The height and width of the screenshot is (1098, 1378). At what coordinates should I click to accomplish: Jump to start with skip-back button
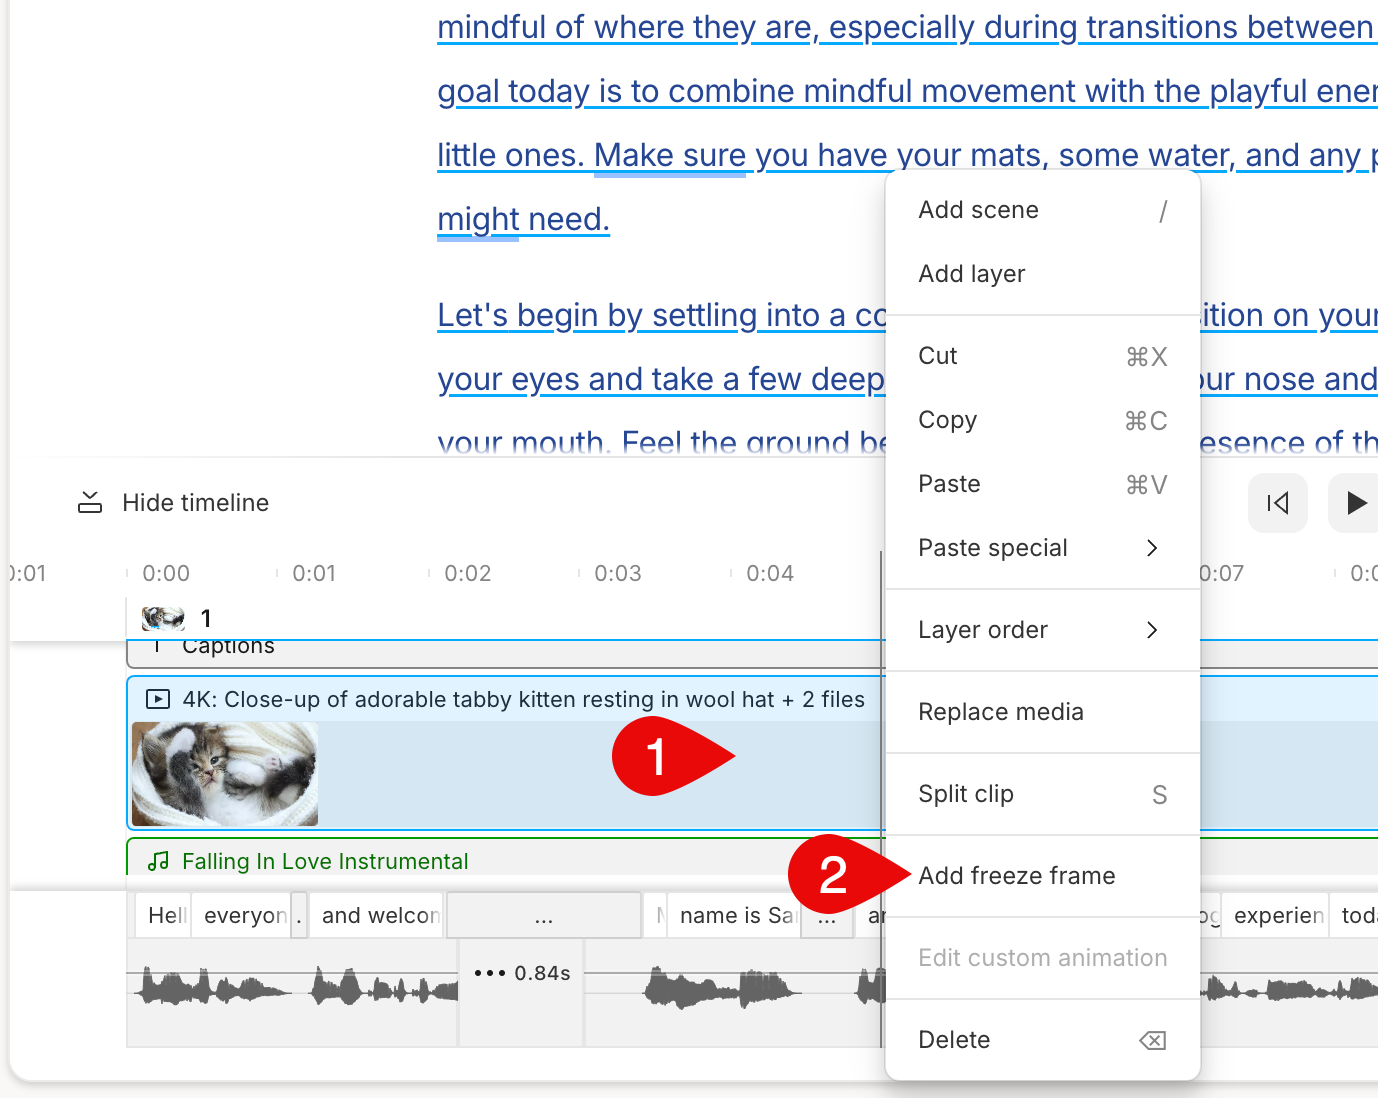point(1277,503)
